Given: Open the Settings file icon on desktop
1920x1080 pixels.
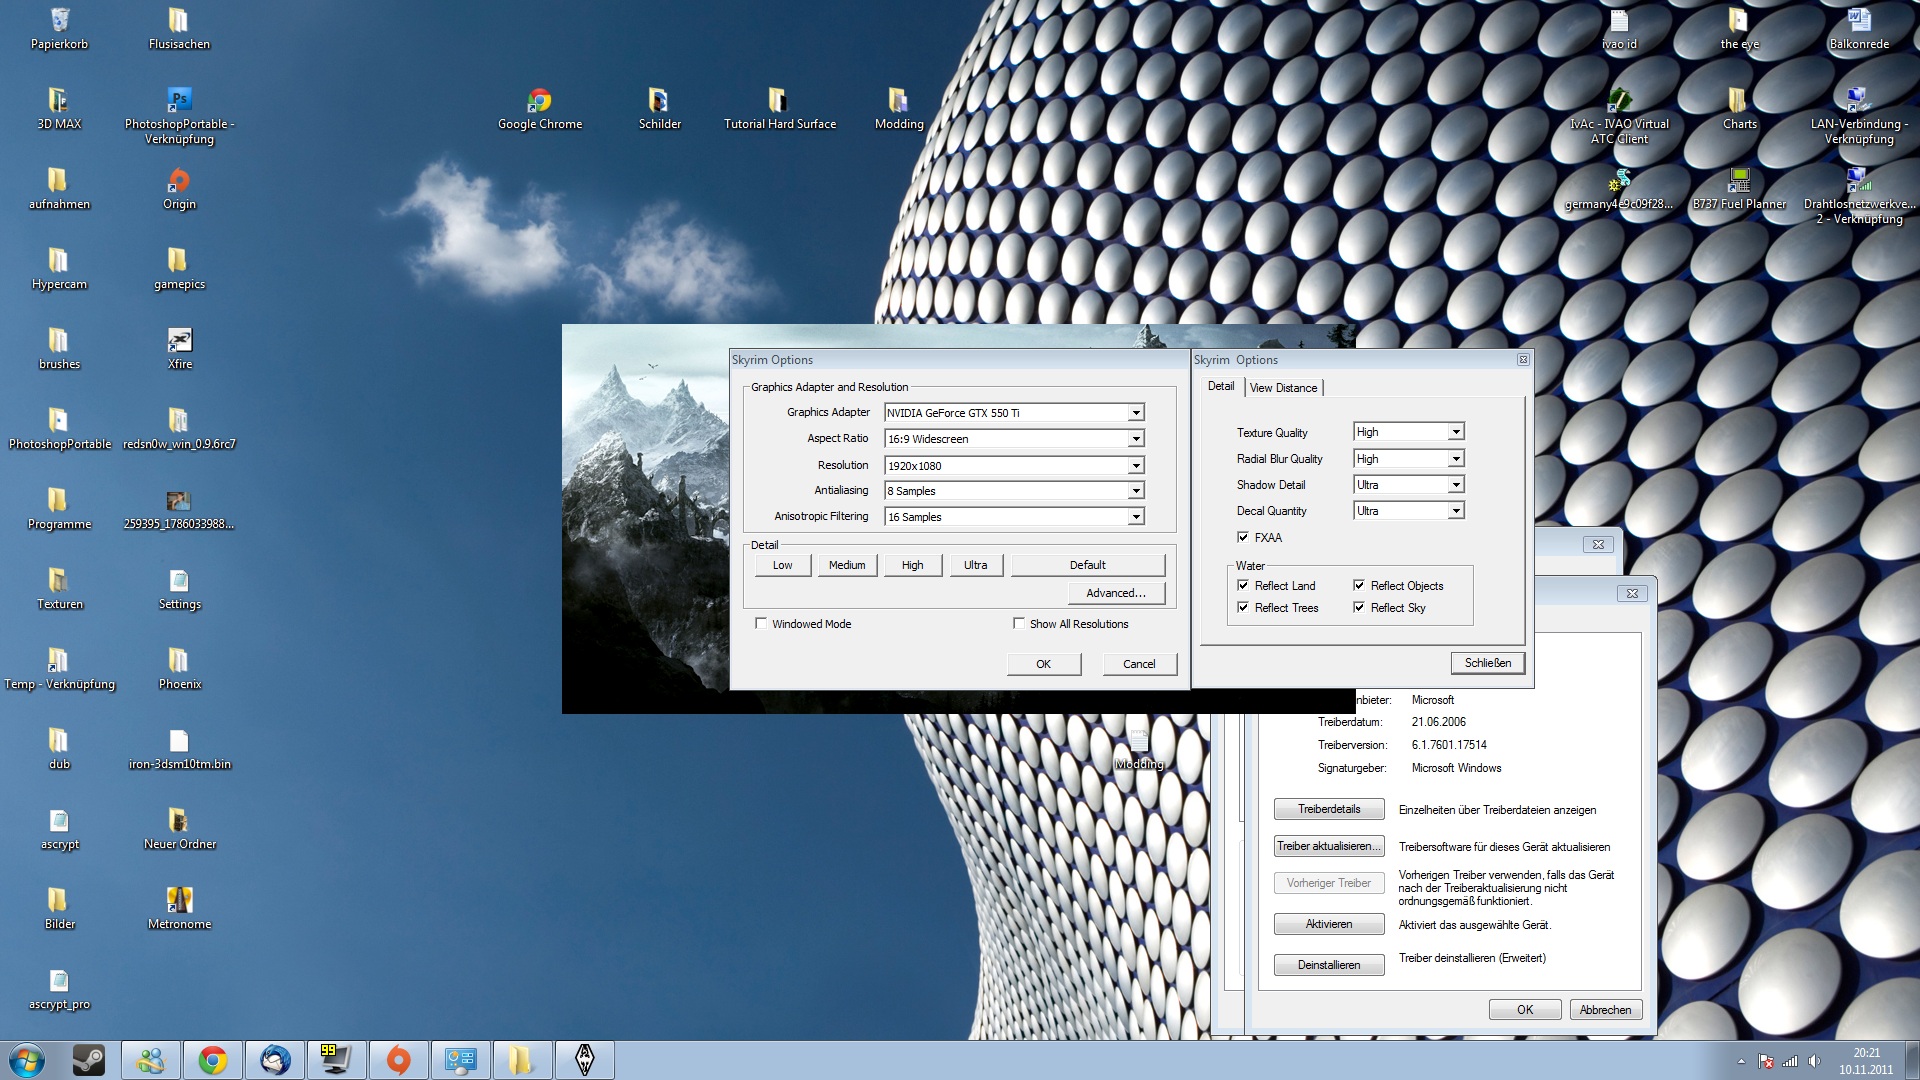Looking at the screenshot, I should click(179, 588).
